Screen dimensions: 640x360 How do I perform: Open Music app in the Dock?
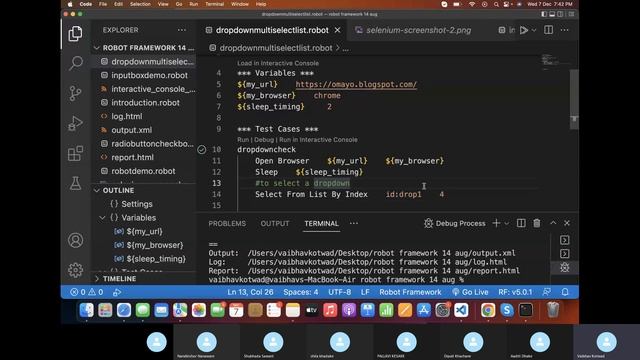click(x=330, y=311)
